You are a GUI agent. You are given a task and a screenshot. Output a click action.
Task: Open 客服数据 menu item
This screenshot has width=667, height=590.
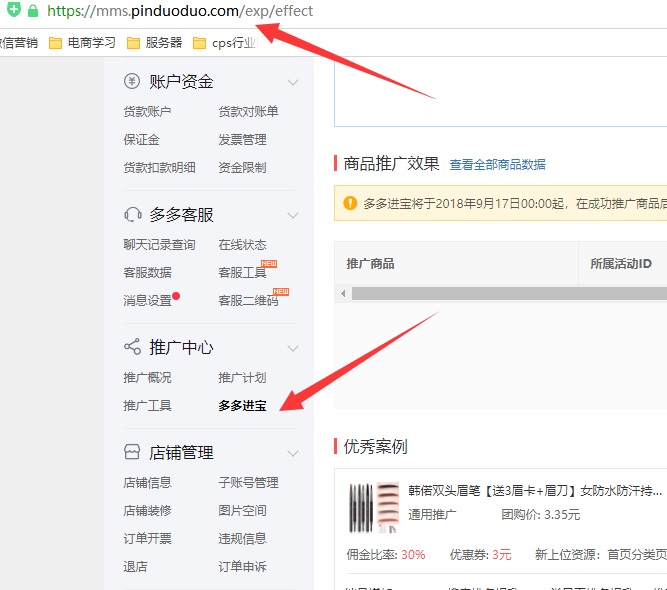coord(147,273)
